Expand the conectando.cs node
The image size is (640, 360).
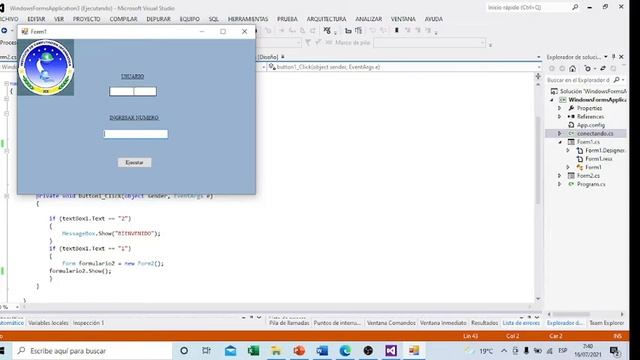click(560, 133)
